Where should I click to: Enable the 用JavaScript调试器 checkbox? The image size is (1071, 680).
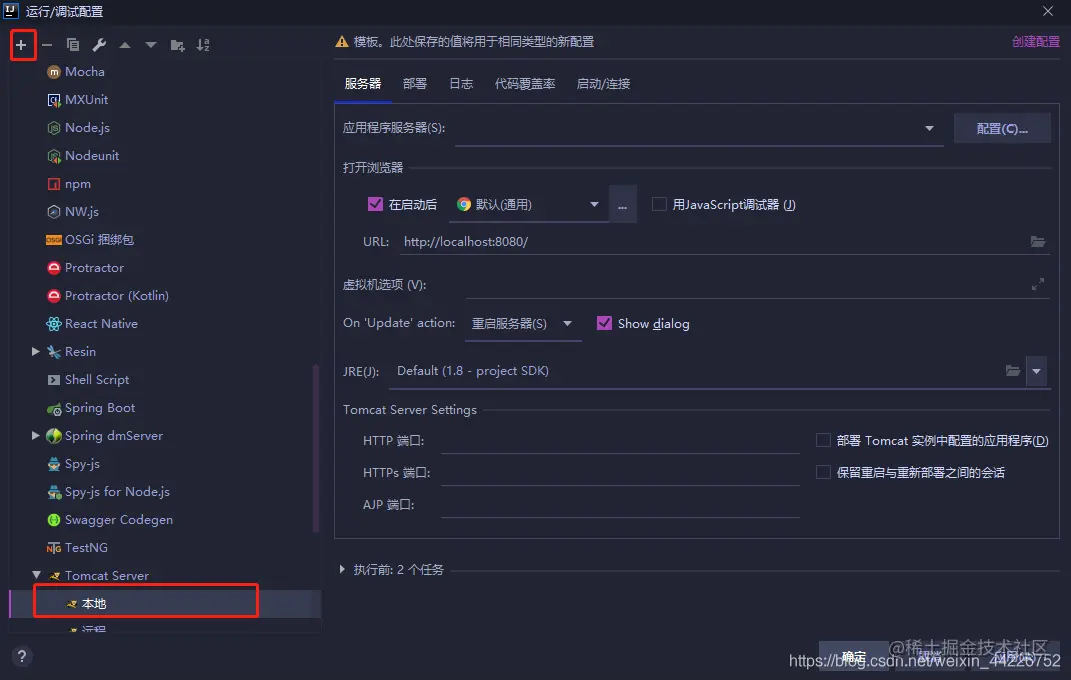659,204
